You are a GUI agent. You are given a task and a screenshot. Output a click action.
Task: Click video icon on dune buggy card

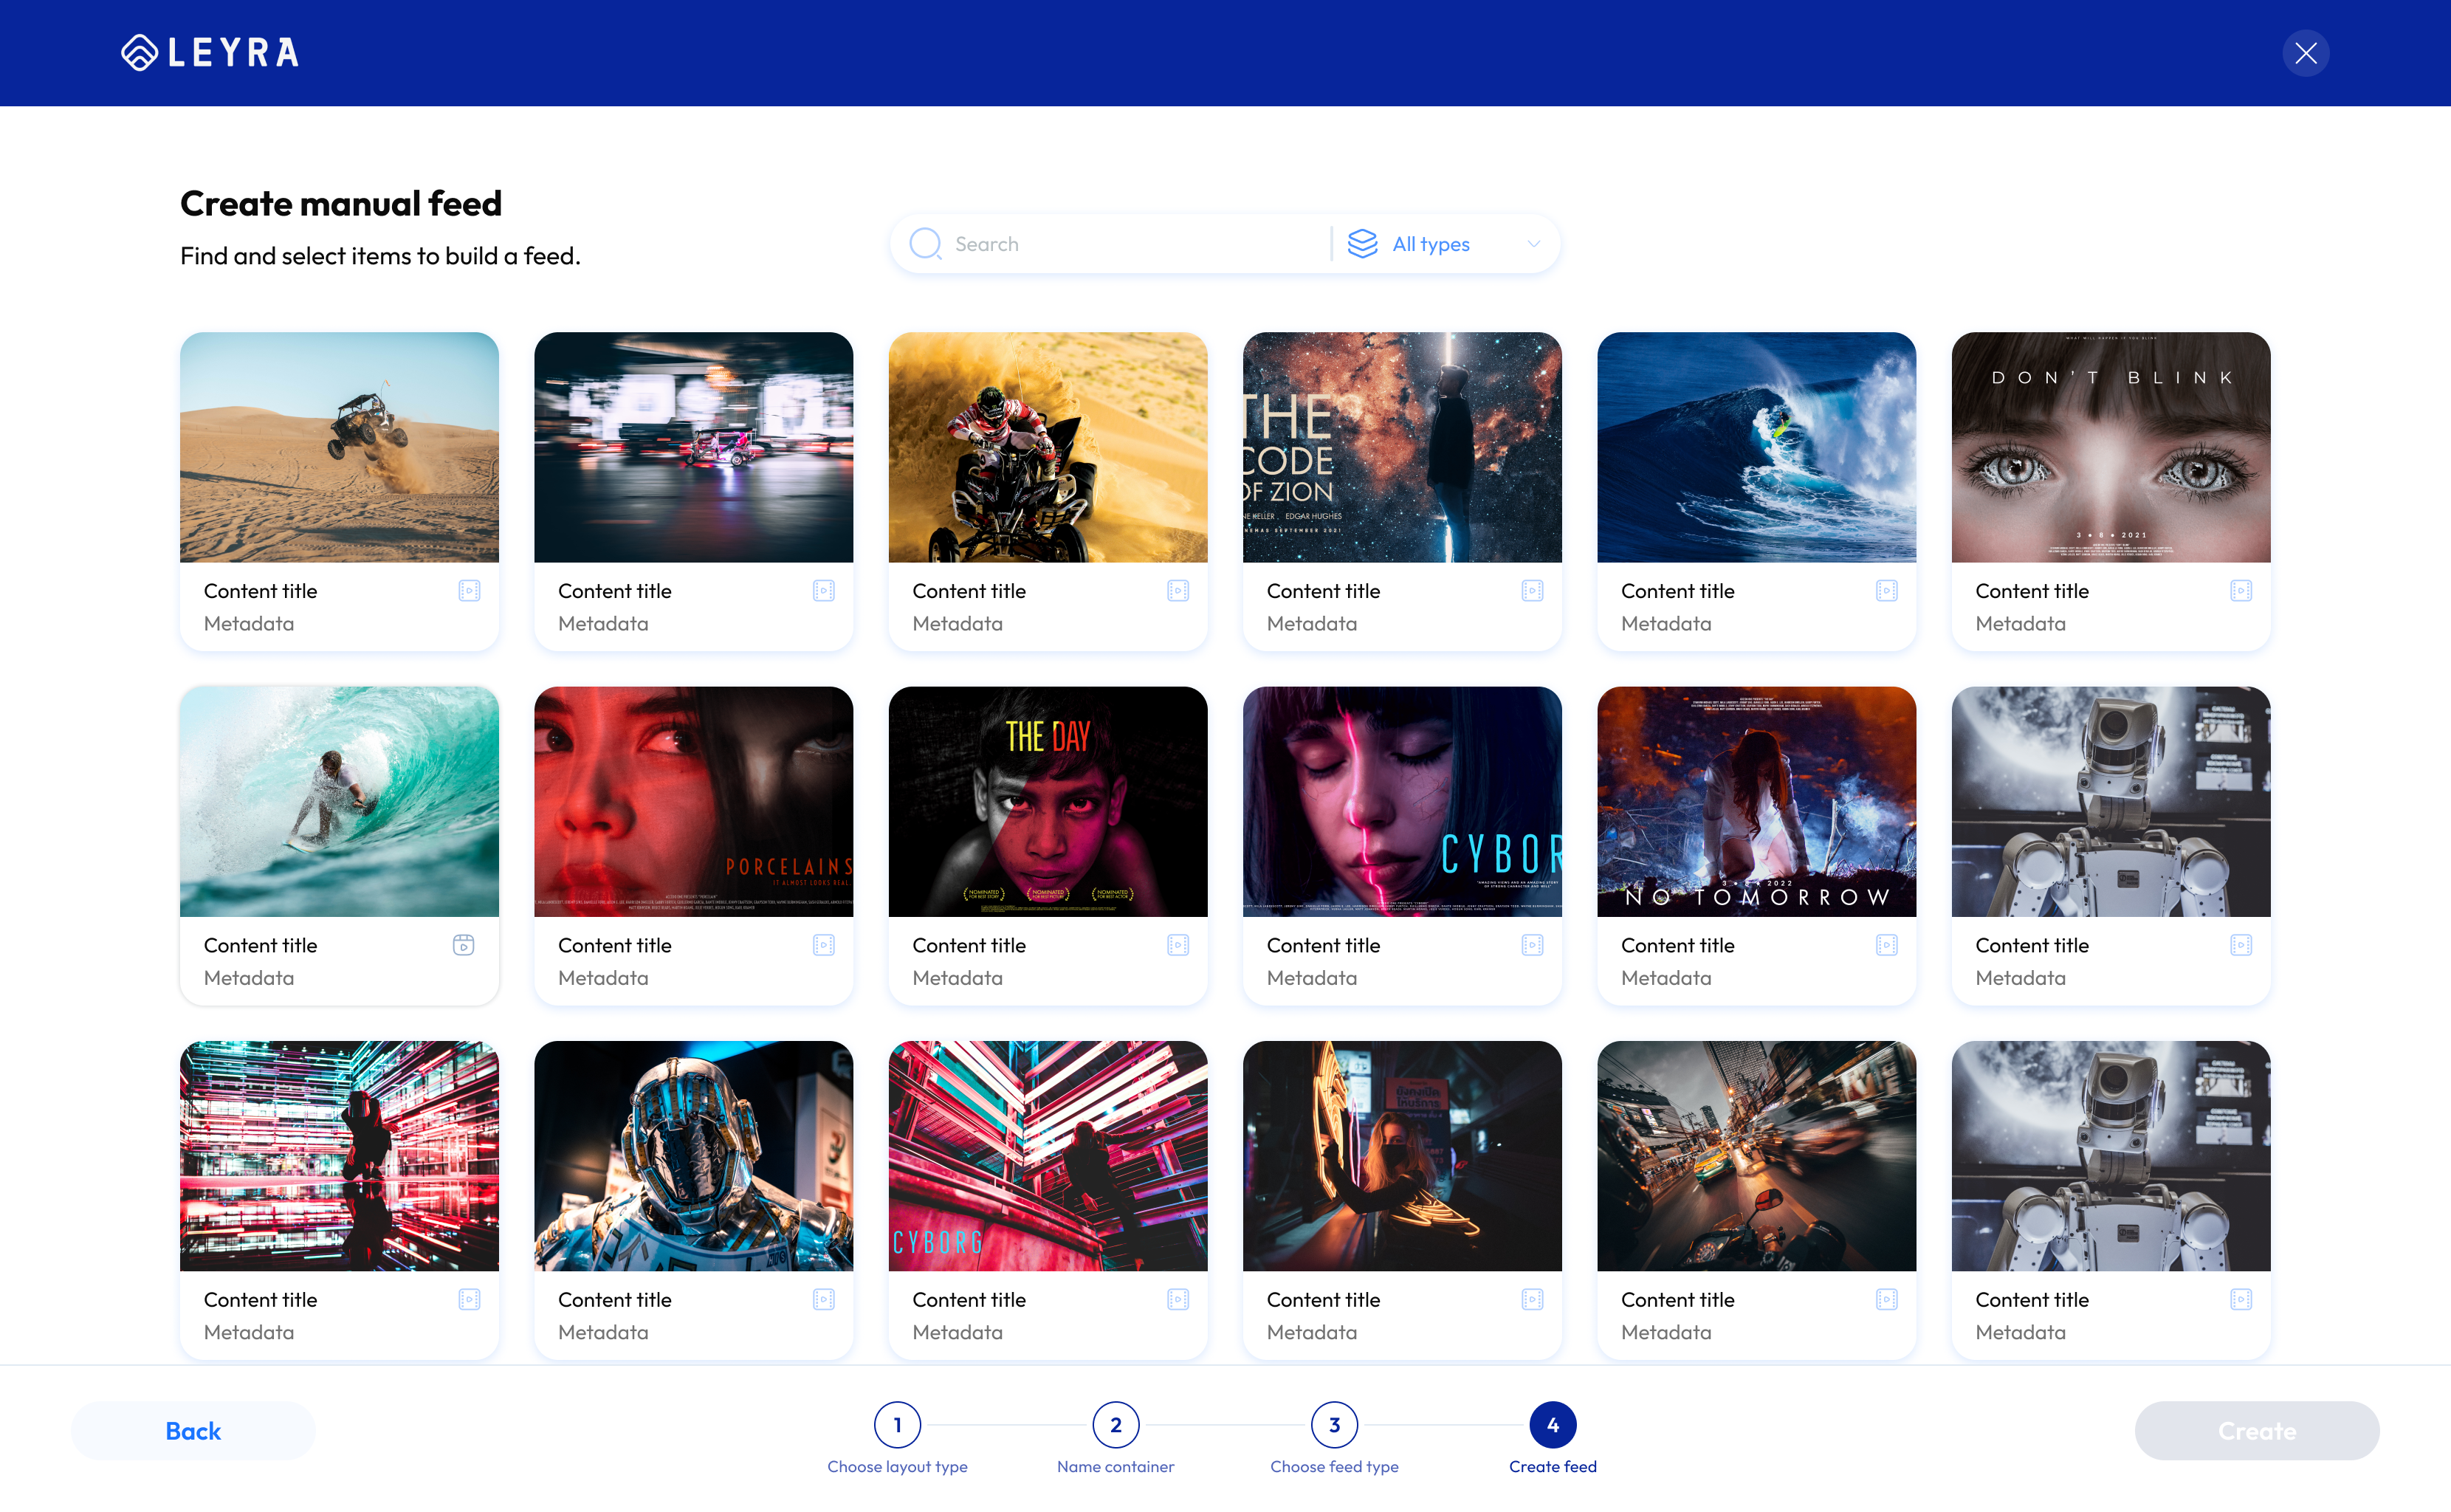click(x=469, y=591)
